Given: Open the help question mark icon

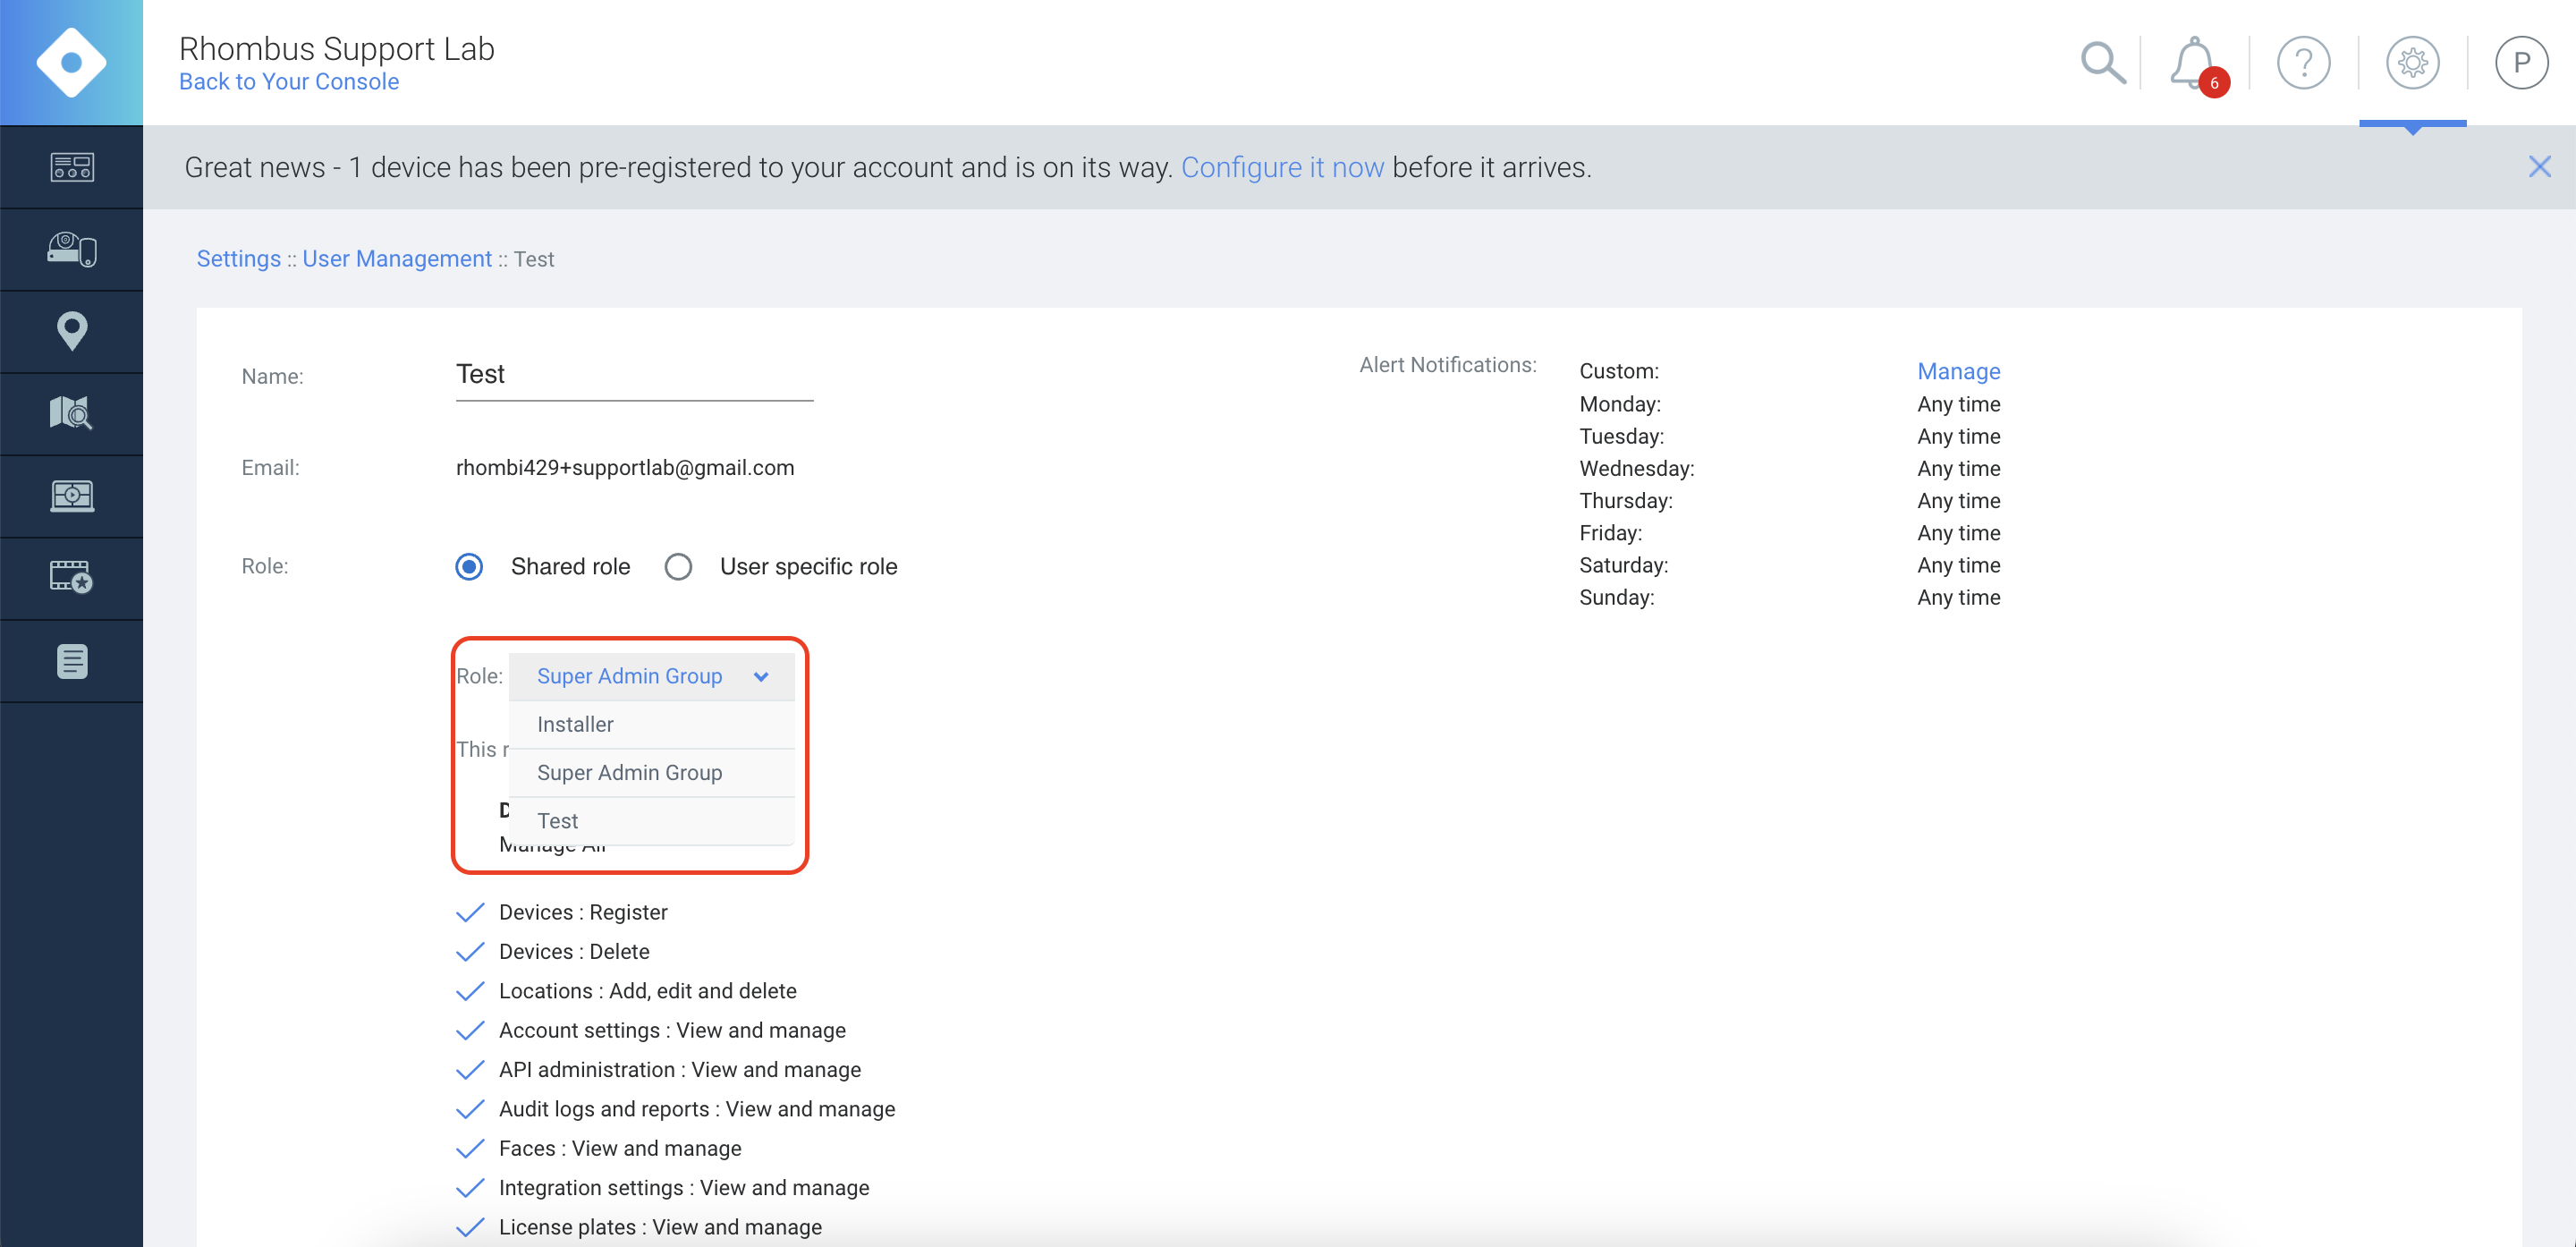Looking at the screenshot, I should tap(2304, 62).
